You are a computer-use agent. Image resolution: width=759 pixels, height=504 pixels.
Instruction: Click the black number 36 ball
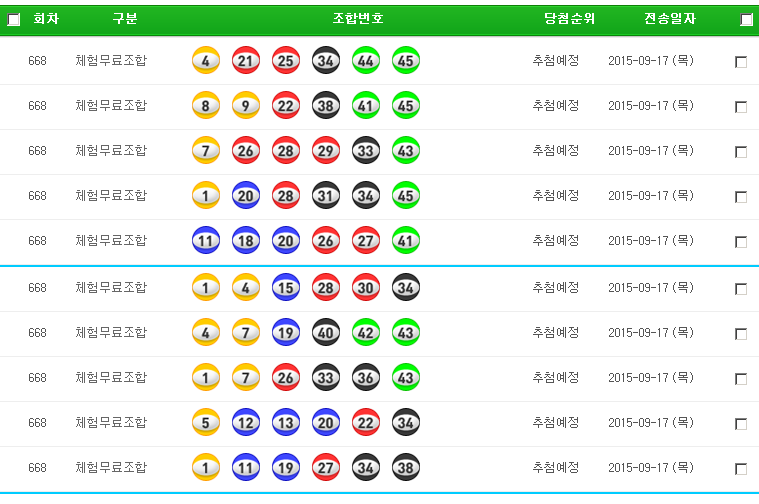[365, 377]
